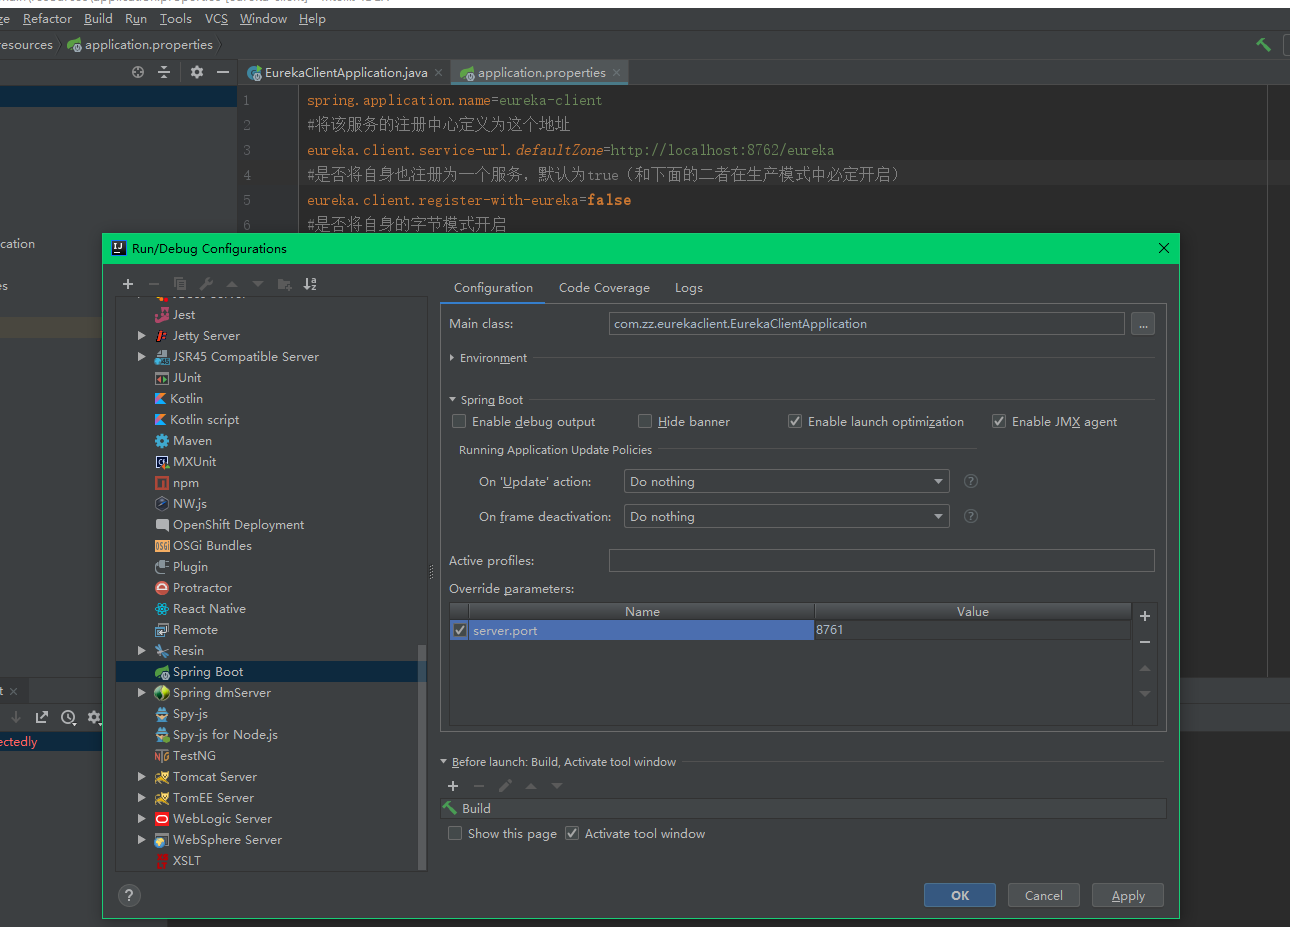Select npm configuration type
This screenshot has width=1290, height=927.
(x=186, y=483)
